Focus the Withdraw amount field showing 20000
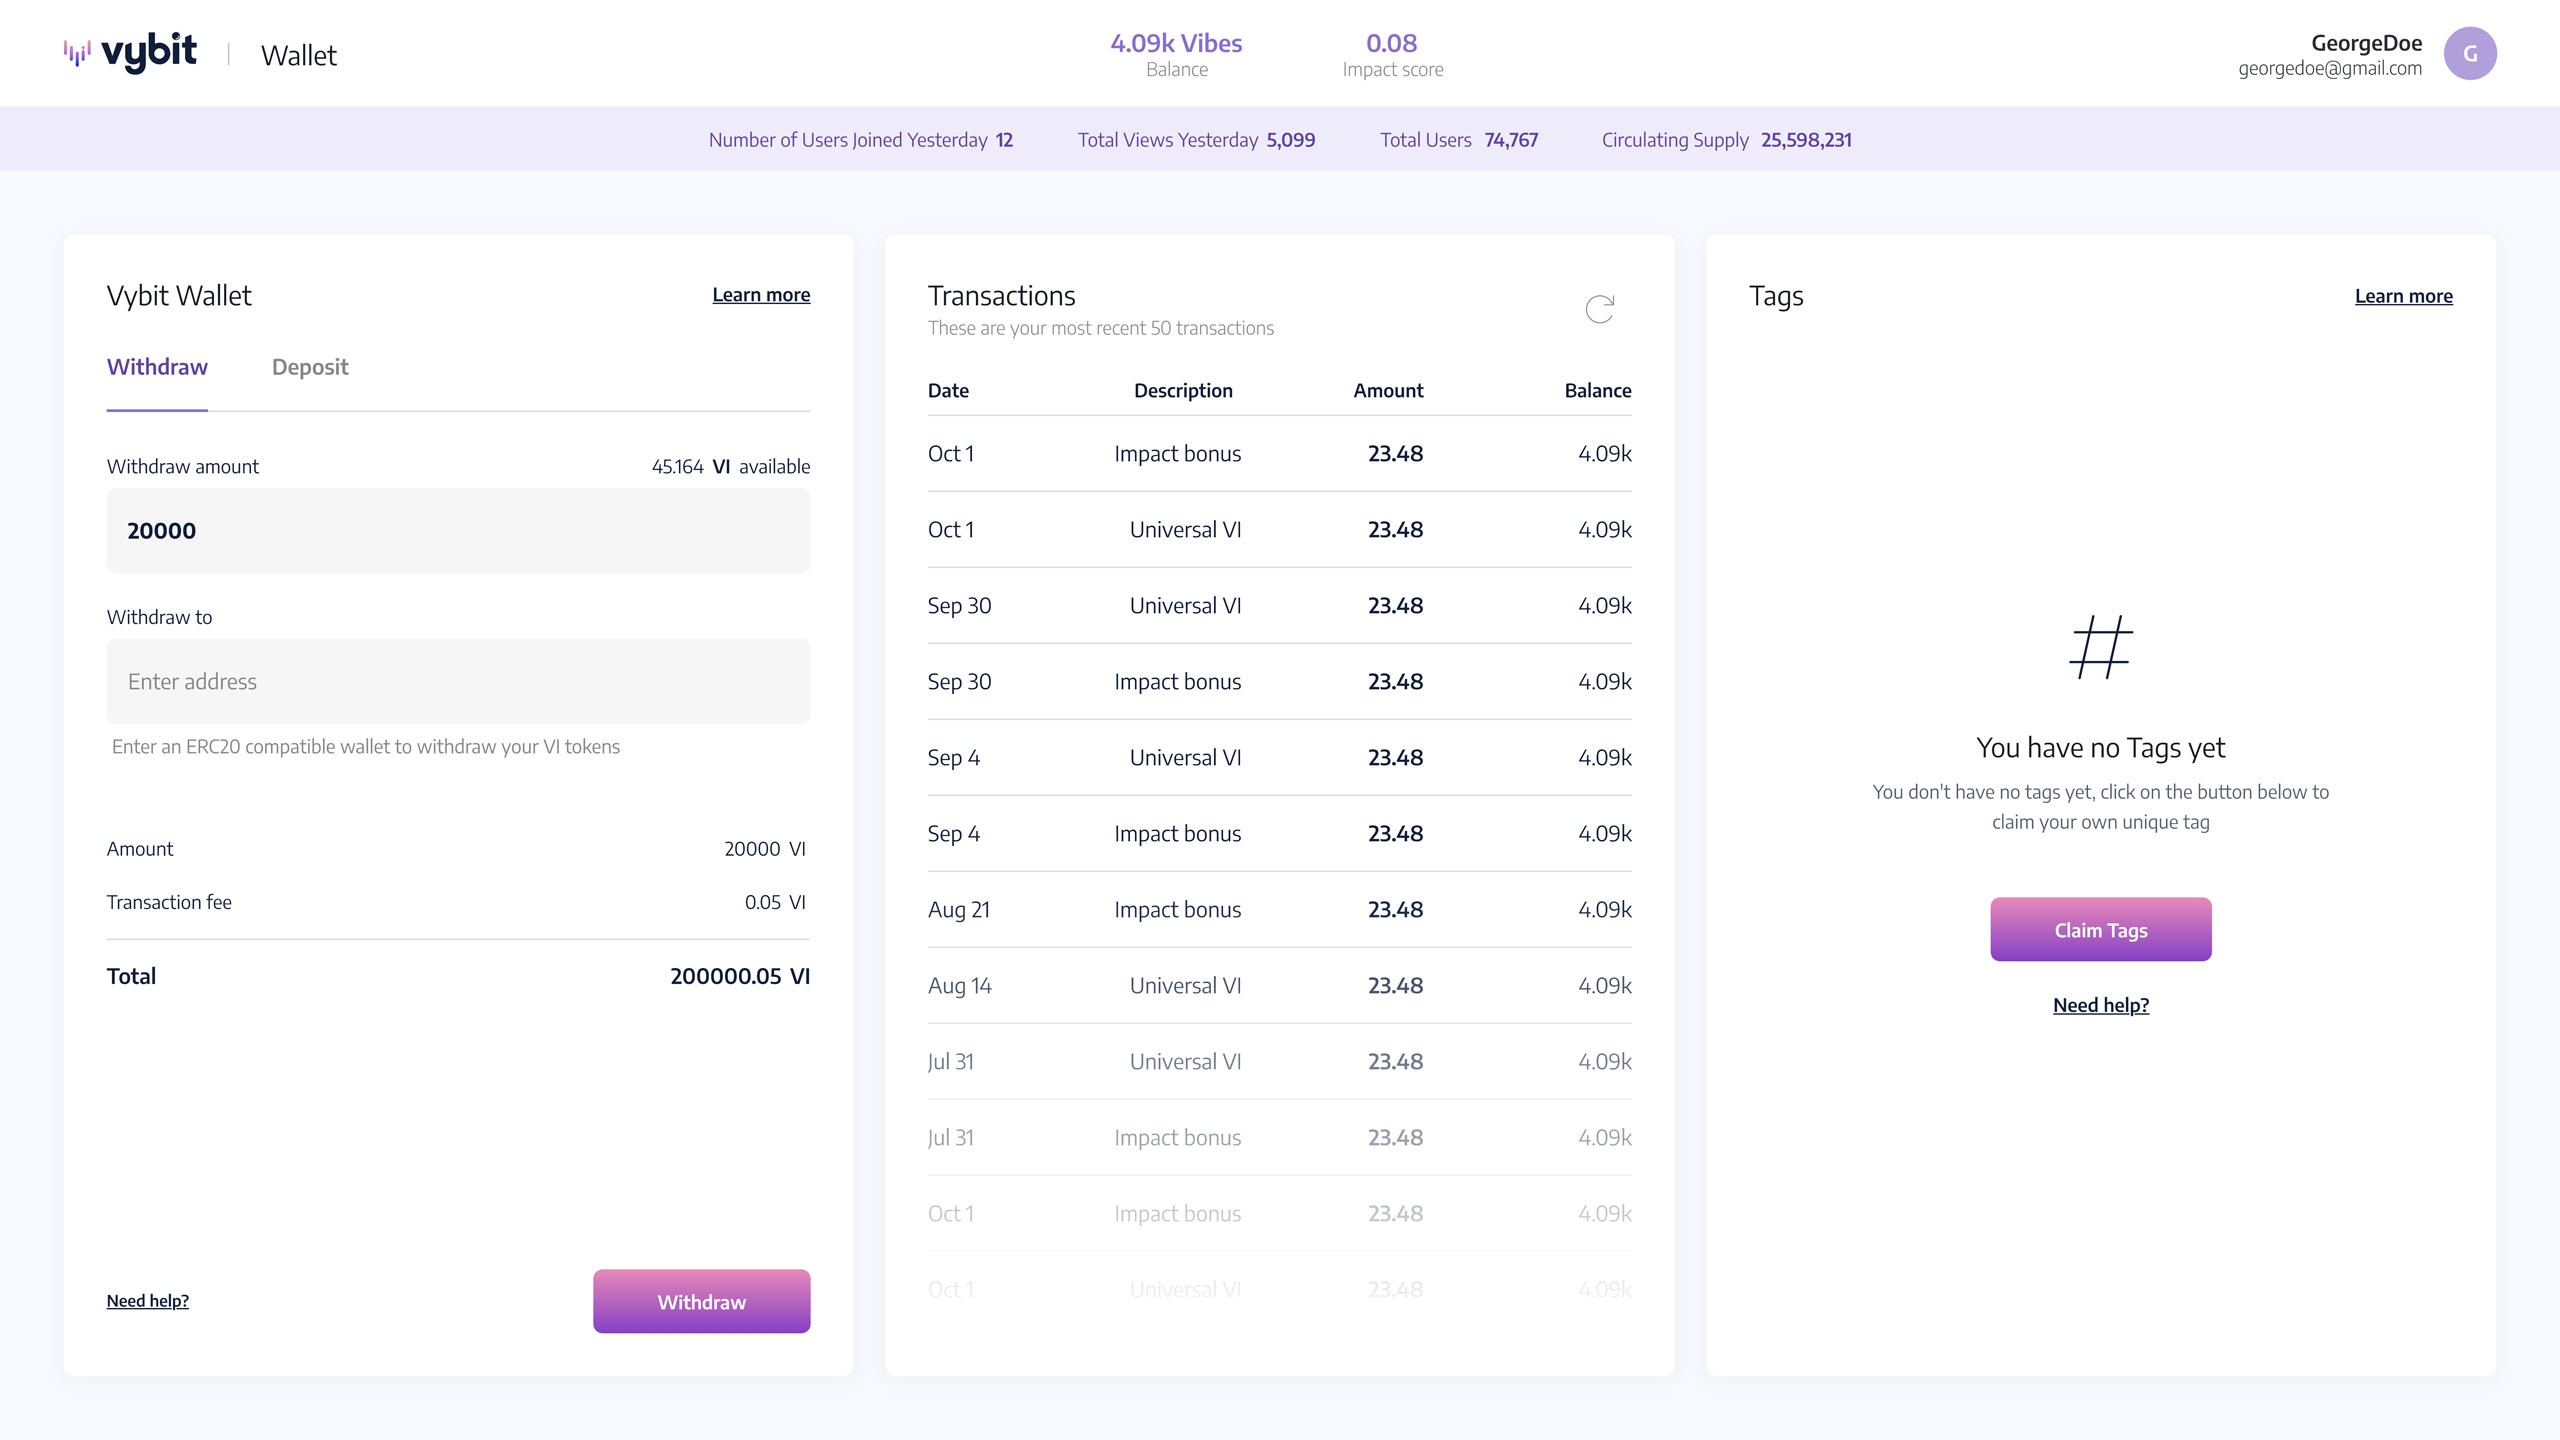The image size is (2560, 1440). (x=458, y=530)
